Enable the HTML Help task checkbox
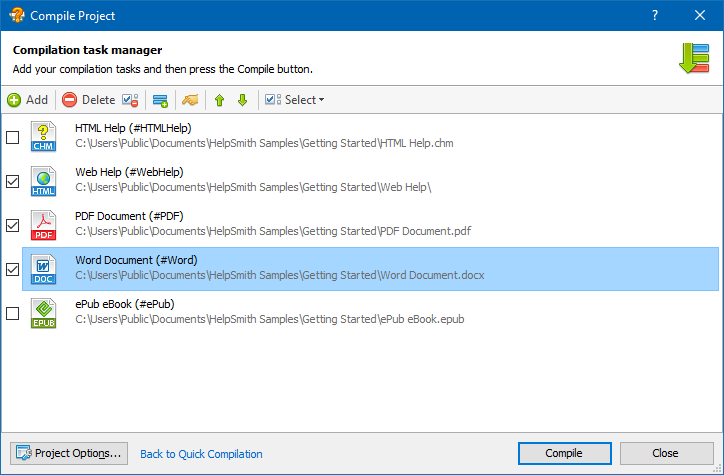724x475 pixels. point(13,137)
